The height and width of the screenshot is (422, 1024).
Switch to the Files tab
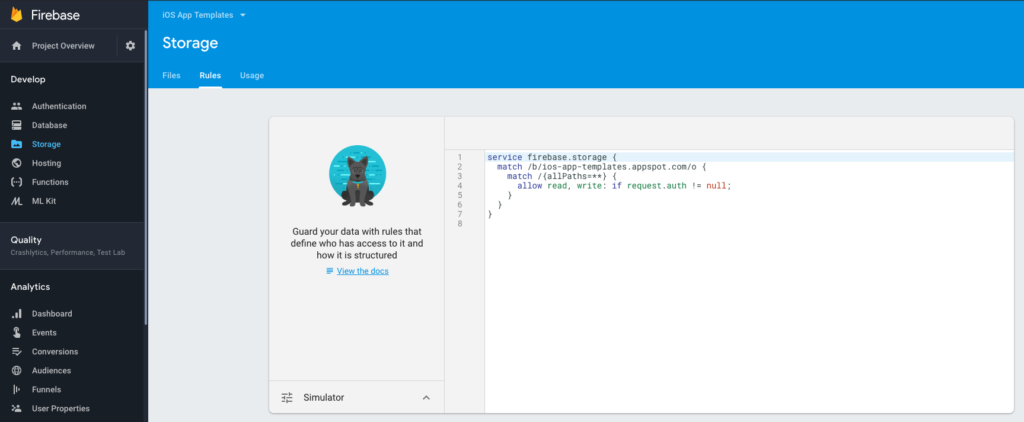171,75
